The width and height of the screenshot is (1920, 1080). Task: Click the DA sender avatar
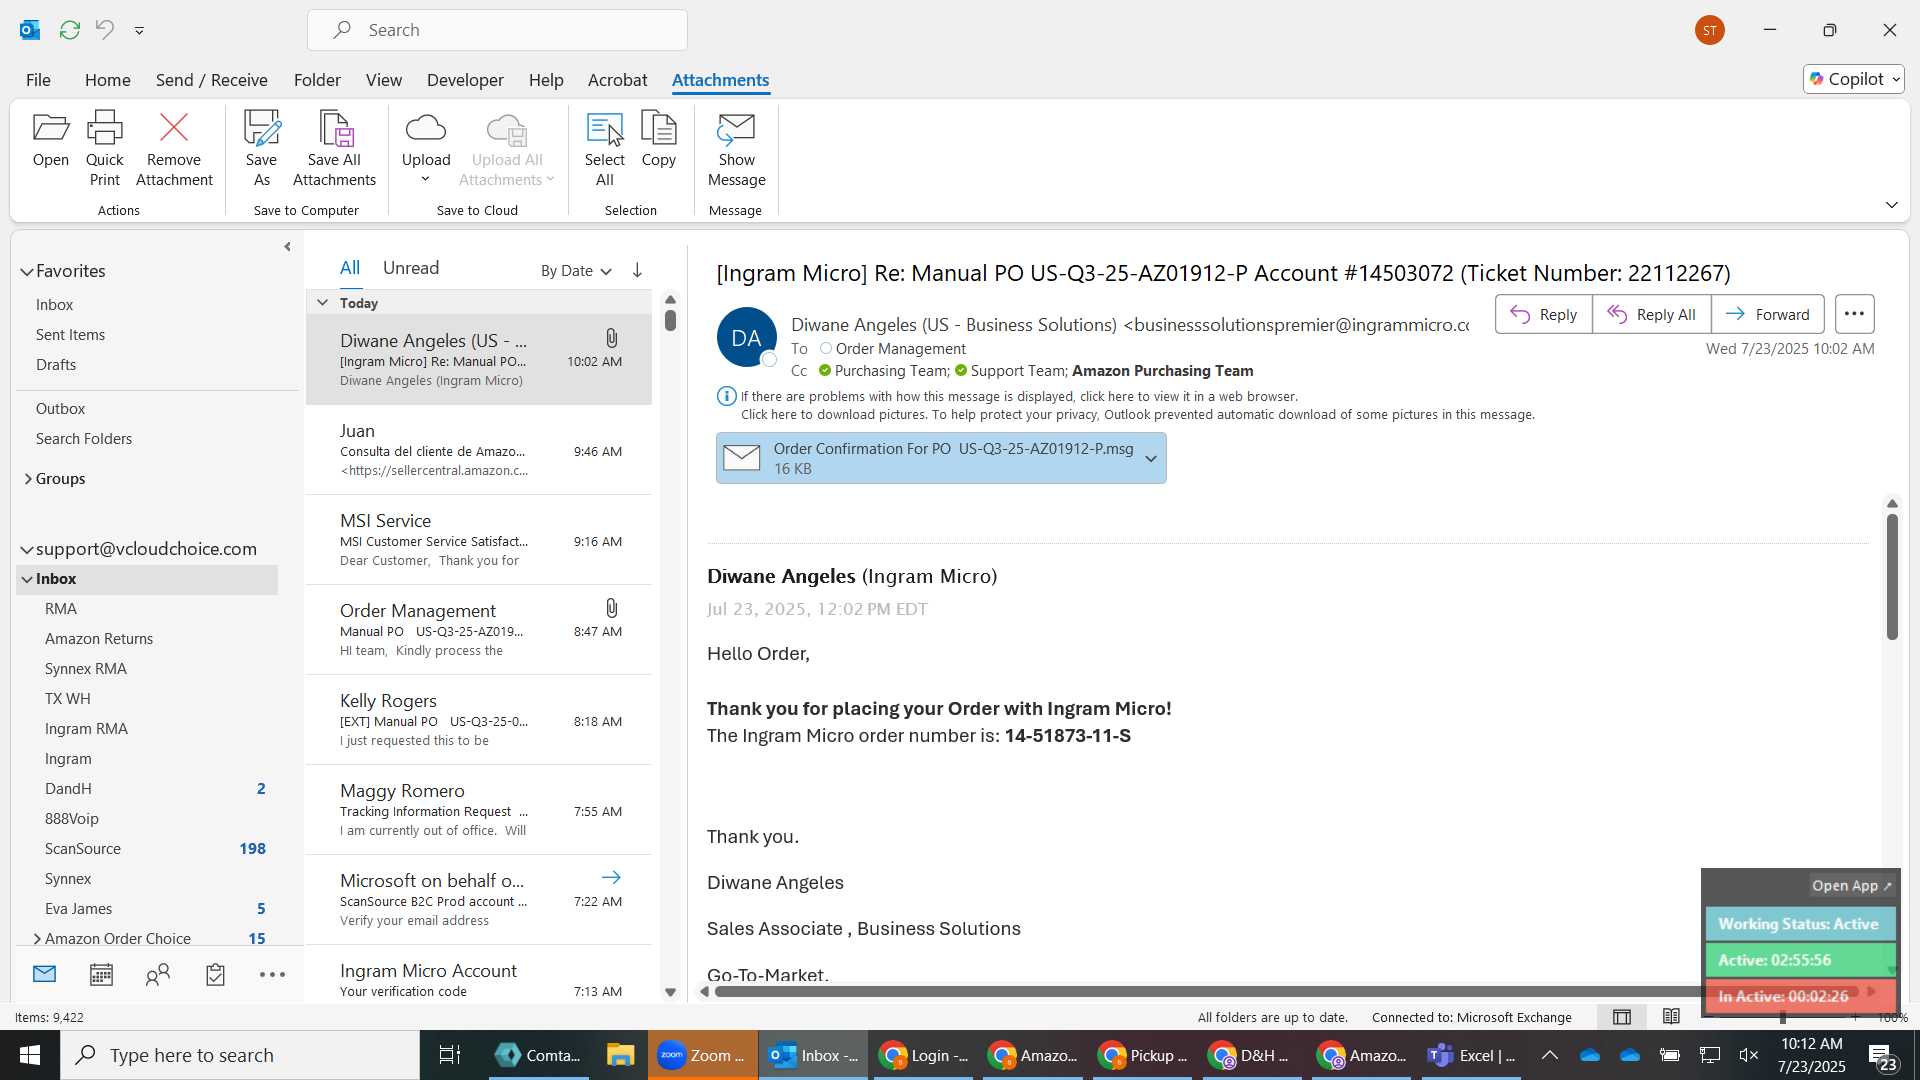tap(746, 338)
